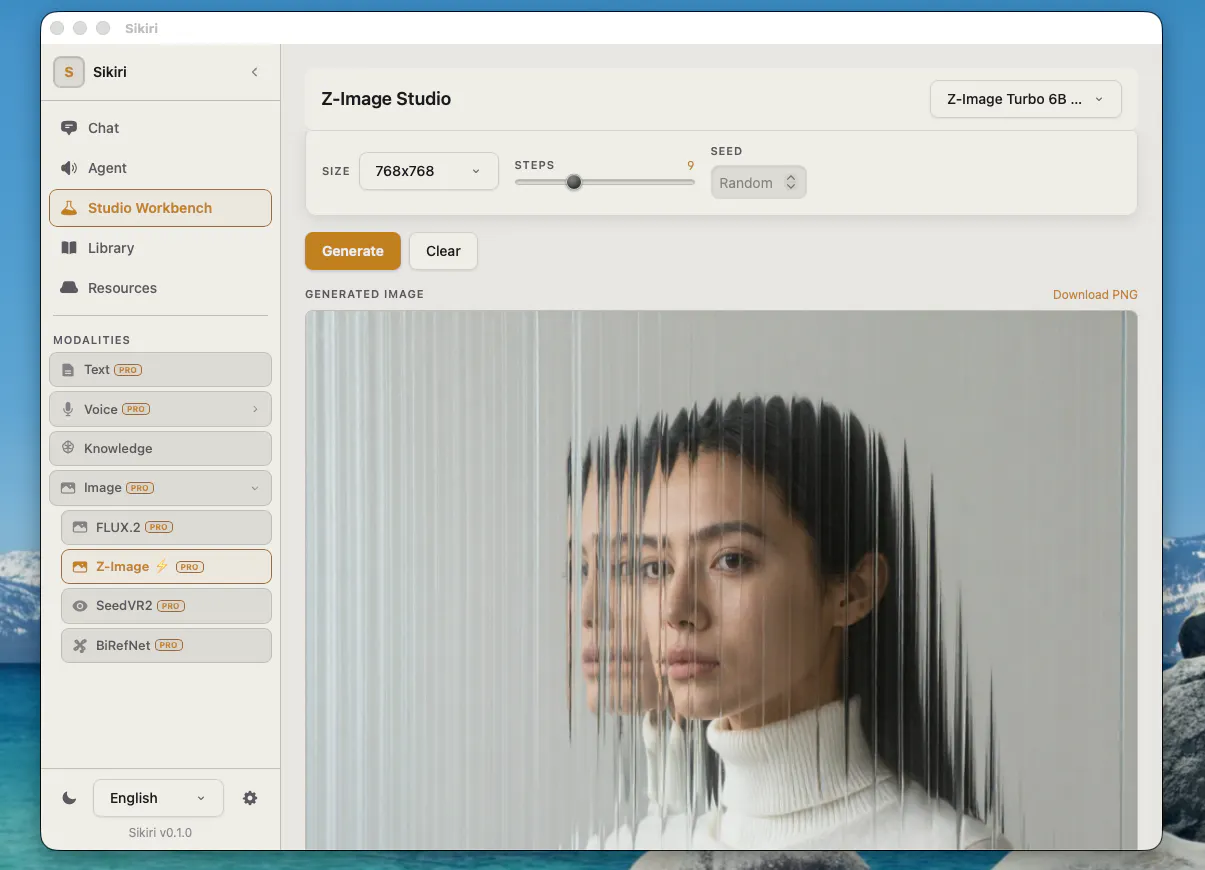Collapse the Image modality chevron
The width and height of the screenshot is (1205, 870).
click(255, 488)
